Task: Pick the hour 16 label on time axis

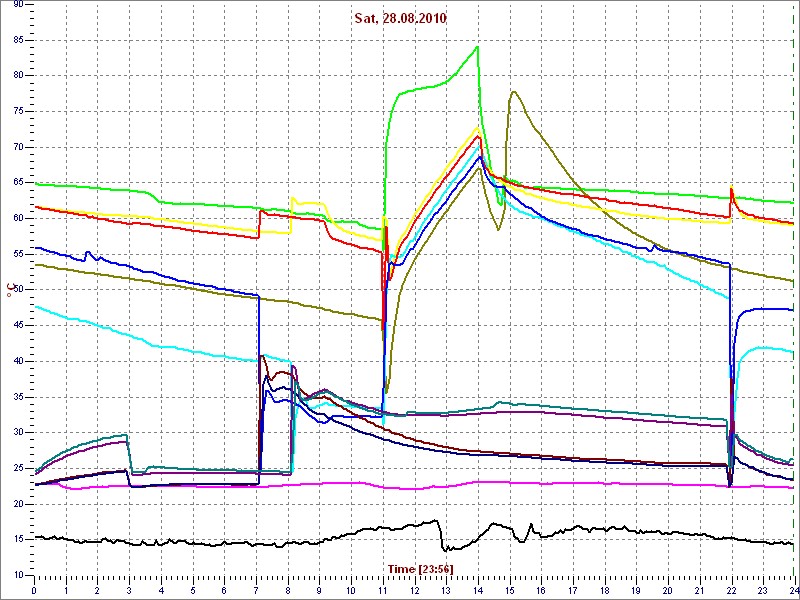Action: point(540,589)
